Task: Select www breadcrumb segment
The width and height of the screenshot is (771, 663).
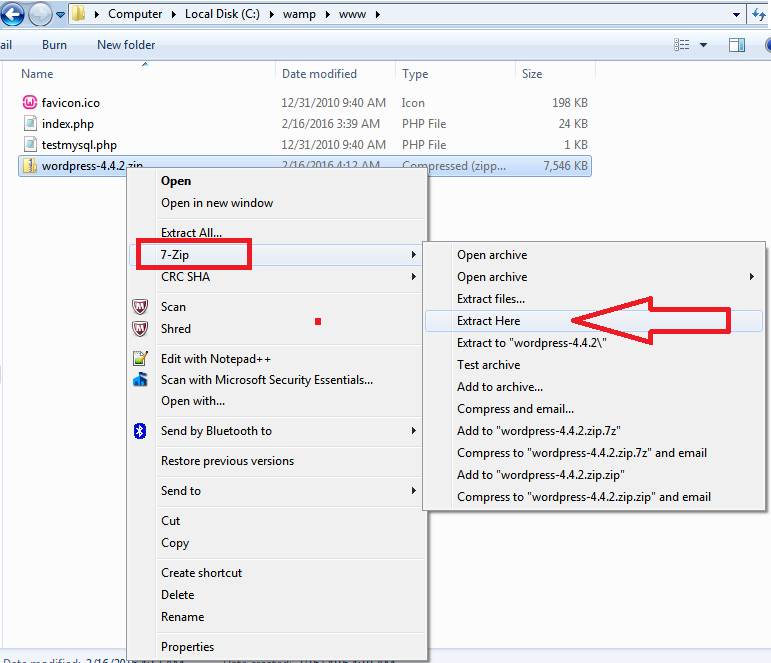Action: 352,14
